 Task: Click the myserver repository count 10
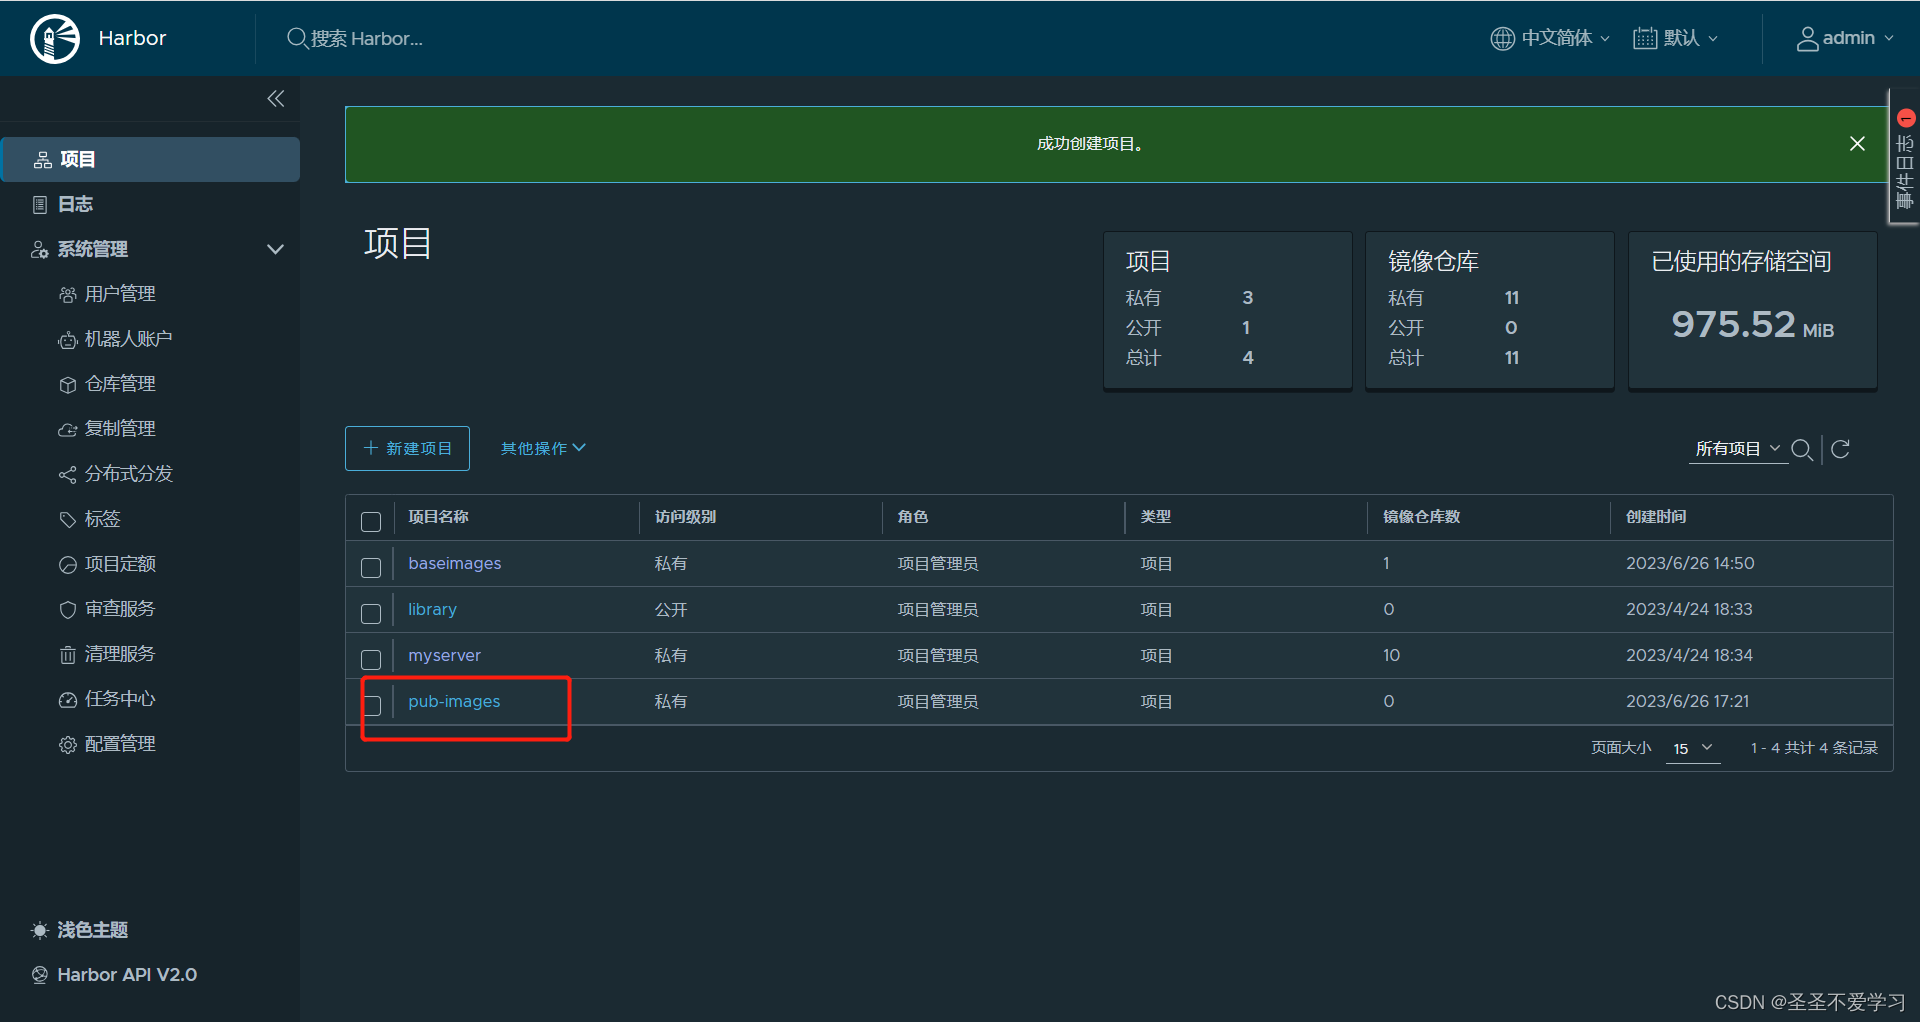(x=1391, y=655)
